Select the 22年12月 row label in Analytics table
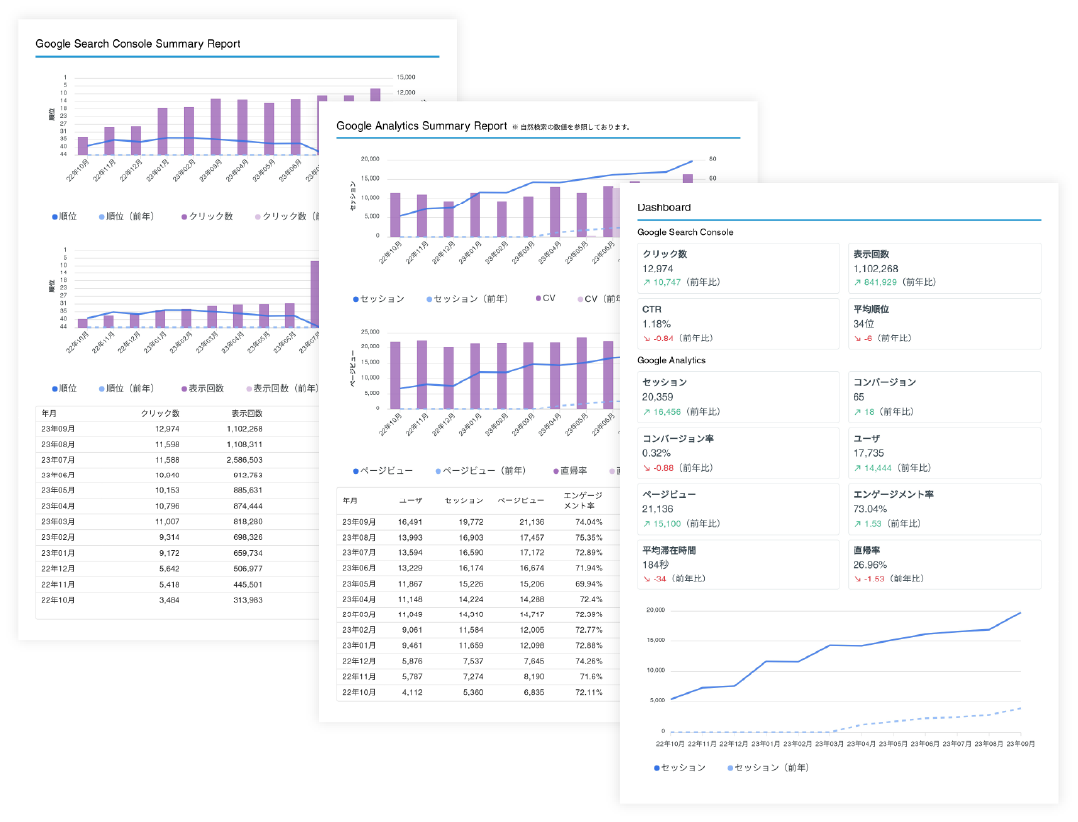Viewport: 1078px width, 822px height. (x=359, y=661)
